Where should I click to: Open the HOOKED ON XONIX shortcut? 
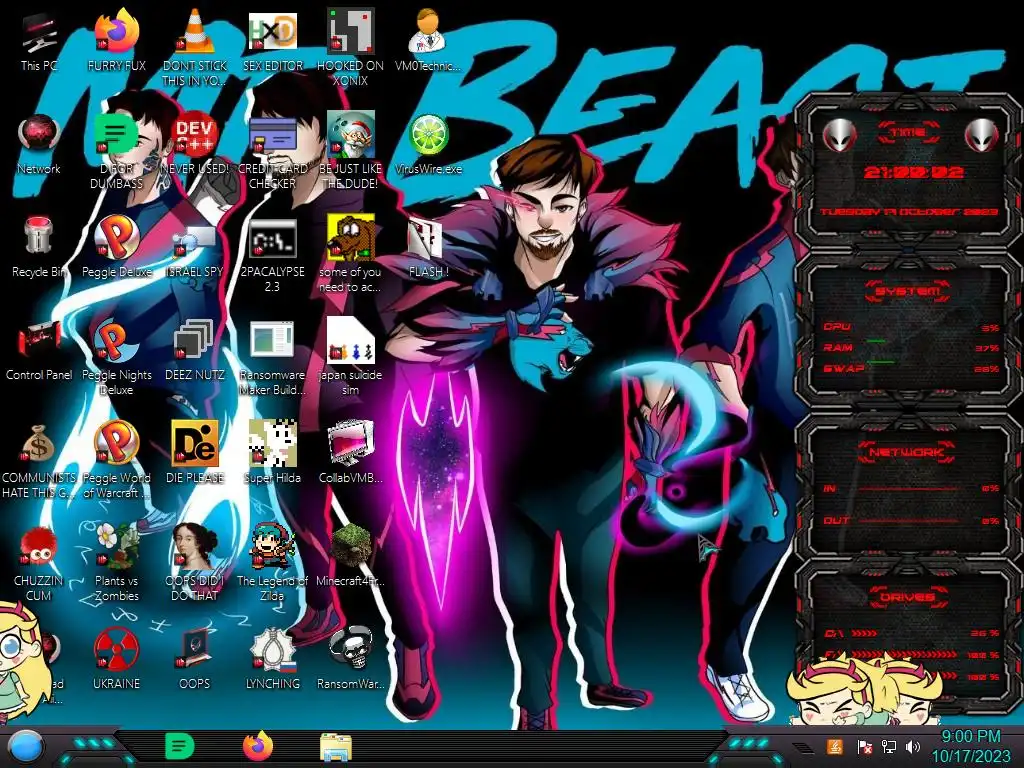pos(350,47)
